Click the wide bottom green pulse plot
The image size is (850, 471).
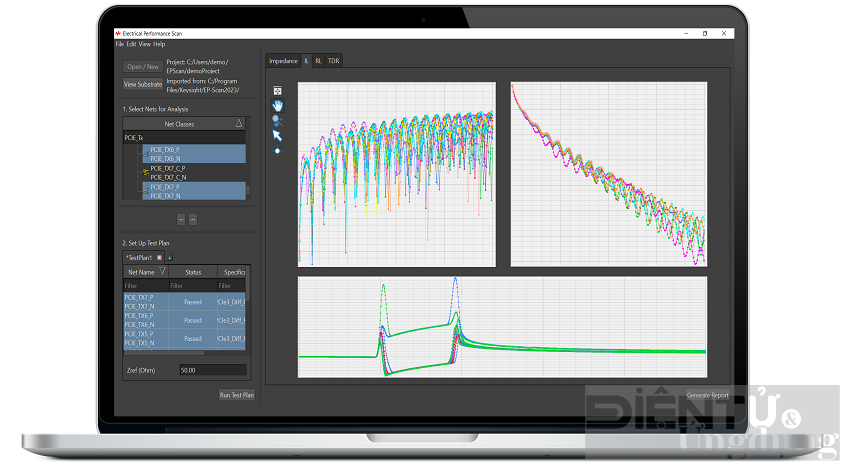point(502,327)
